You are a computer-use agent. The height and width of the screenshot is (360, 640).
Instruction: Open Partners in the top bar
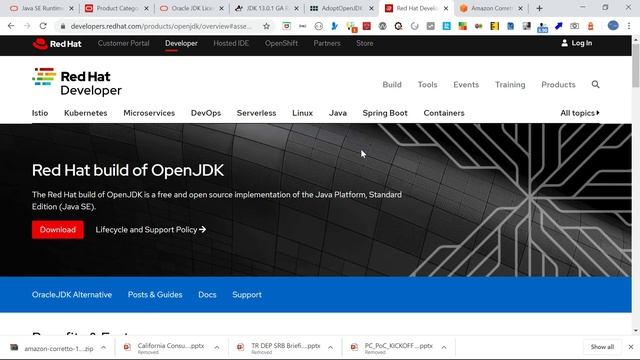tap(327, 43)
